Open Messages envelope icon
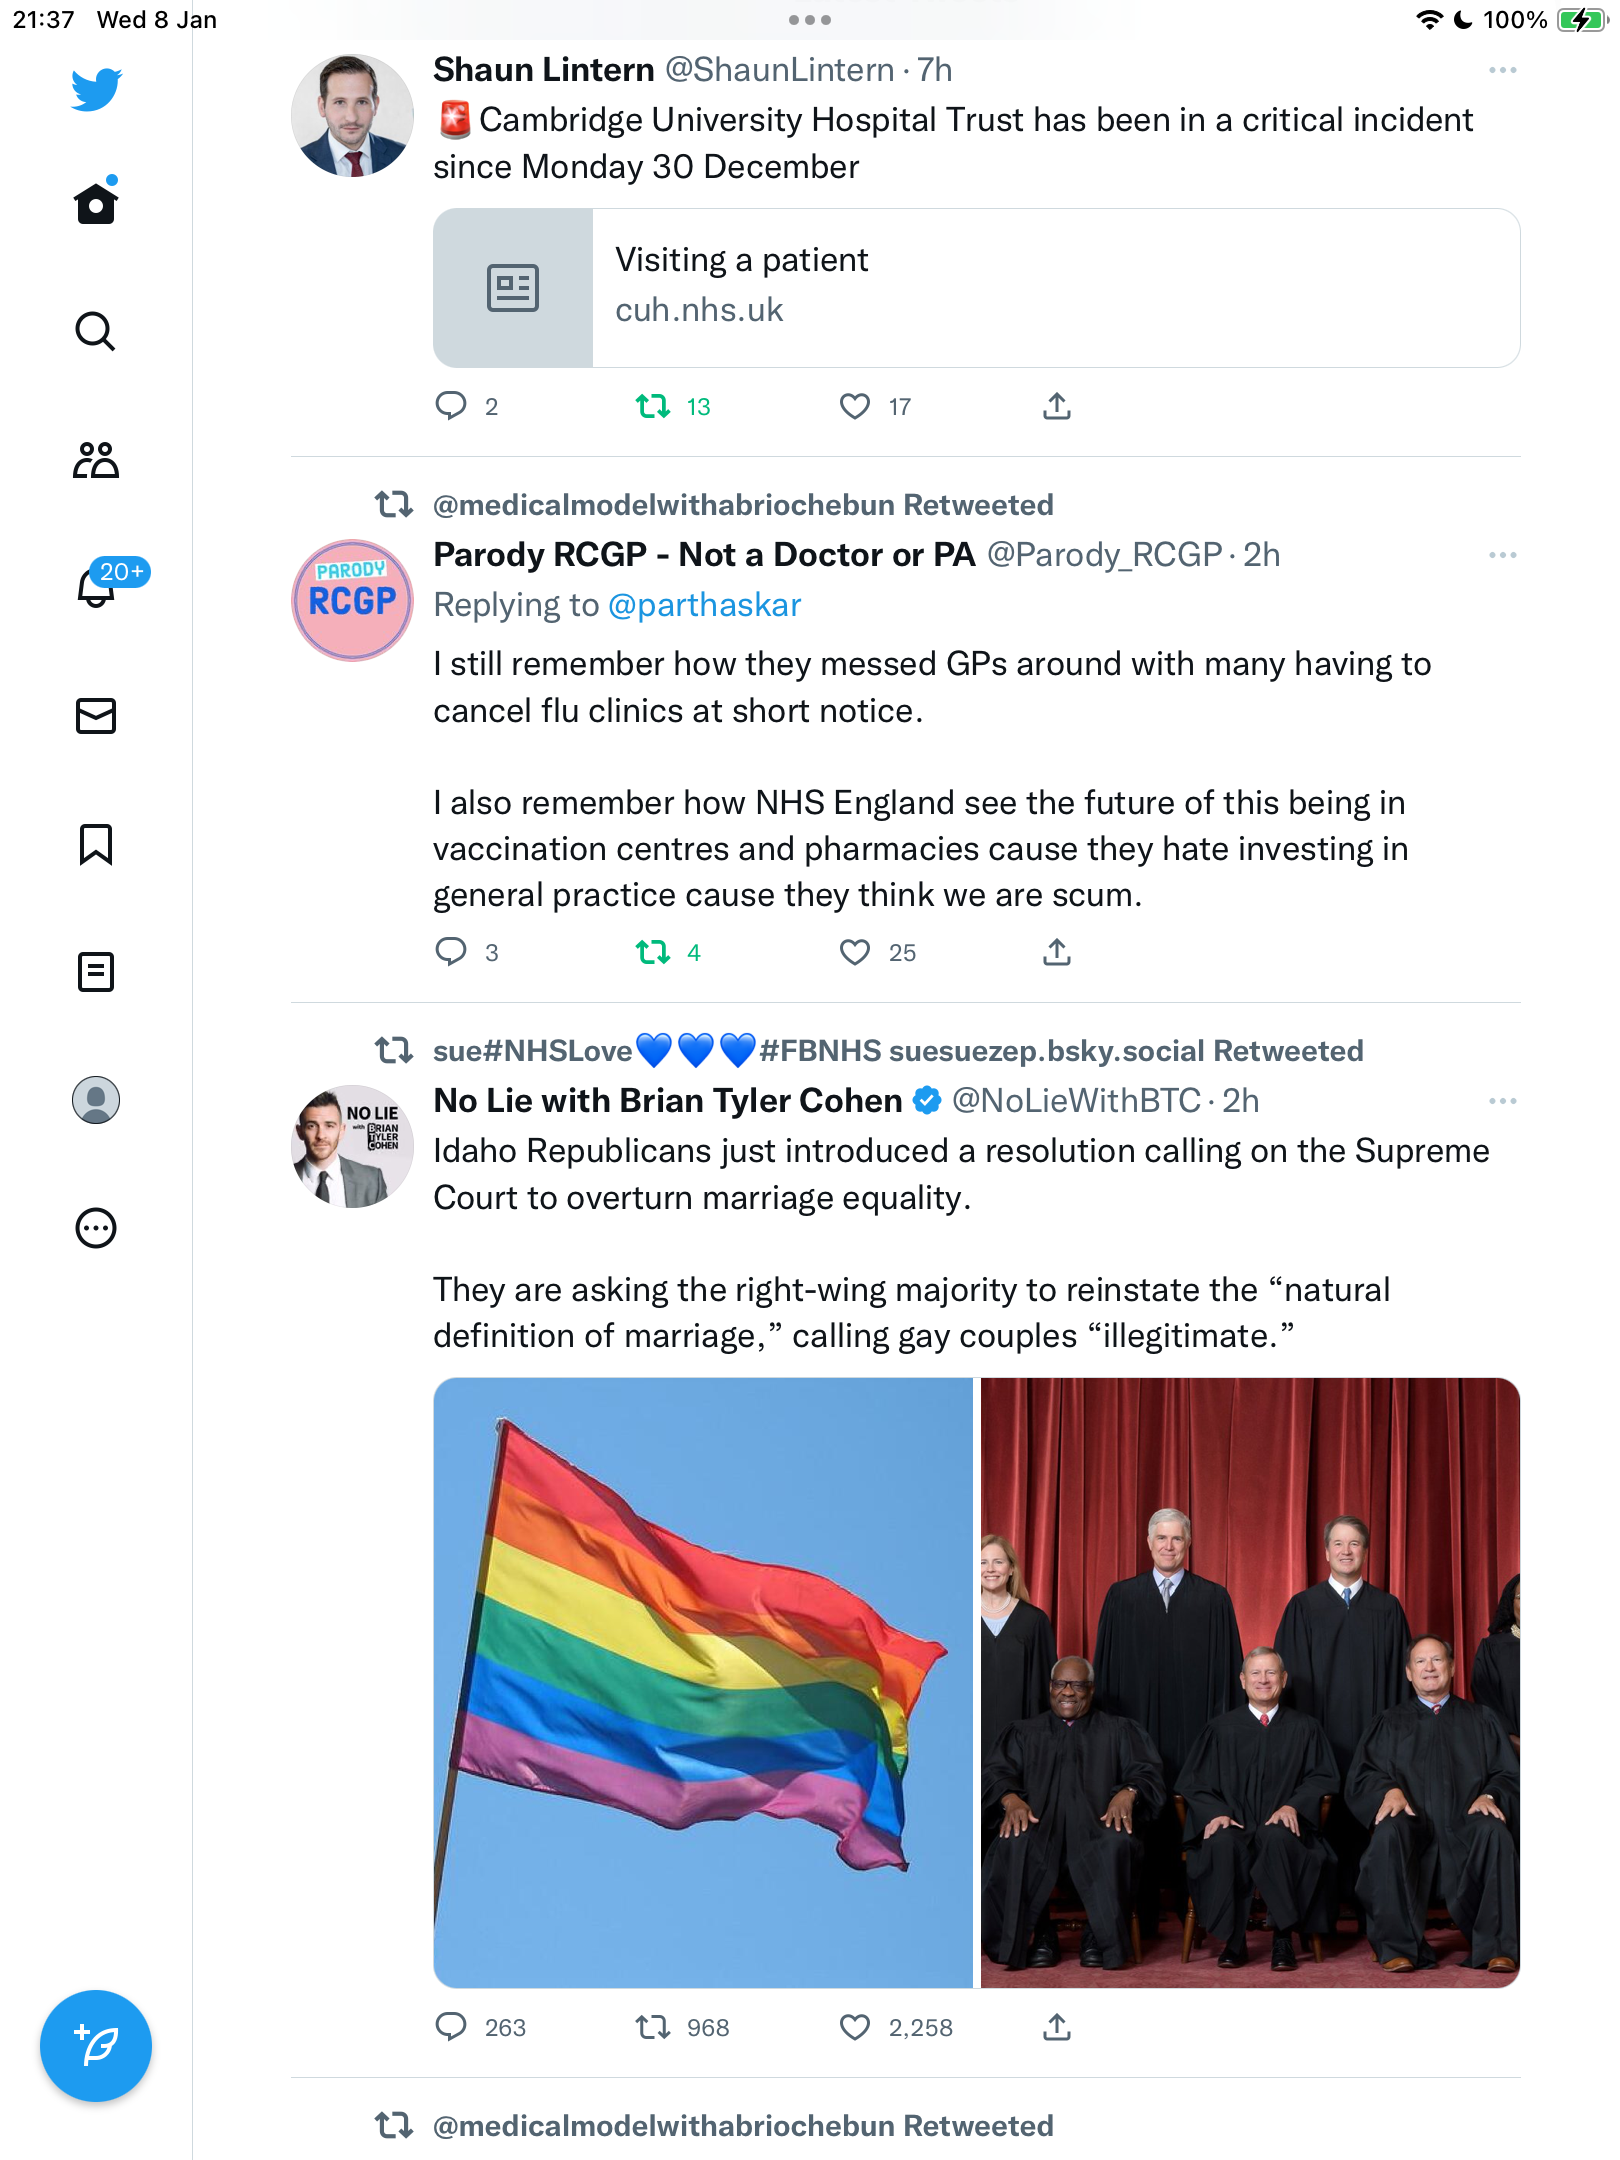The image size is (1620, 2160). pos(96,716)
